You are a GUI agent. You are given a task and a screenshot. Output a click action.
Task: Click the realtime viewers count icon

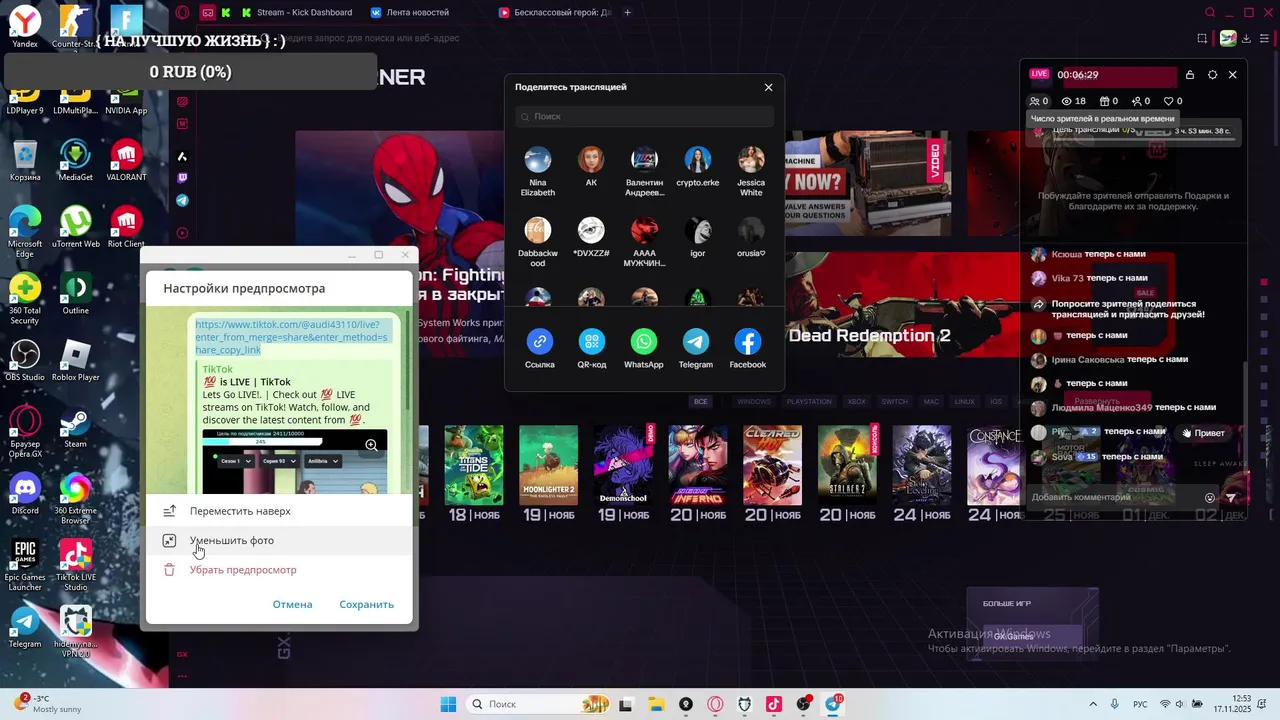[1039, 101]
